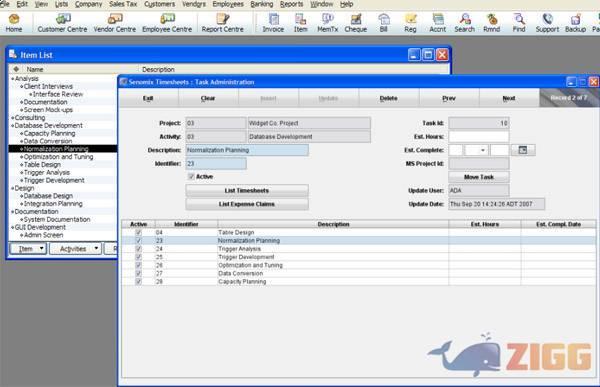Click the Description field with Normalization Planning
This screenshot has height=387, width=600.
pos(247,150)
